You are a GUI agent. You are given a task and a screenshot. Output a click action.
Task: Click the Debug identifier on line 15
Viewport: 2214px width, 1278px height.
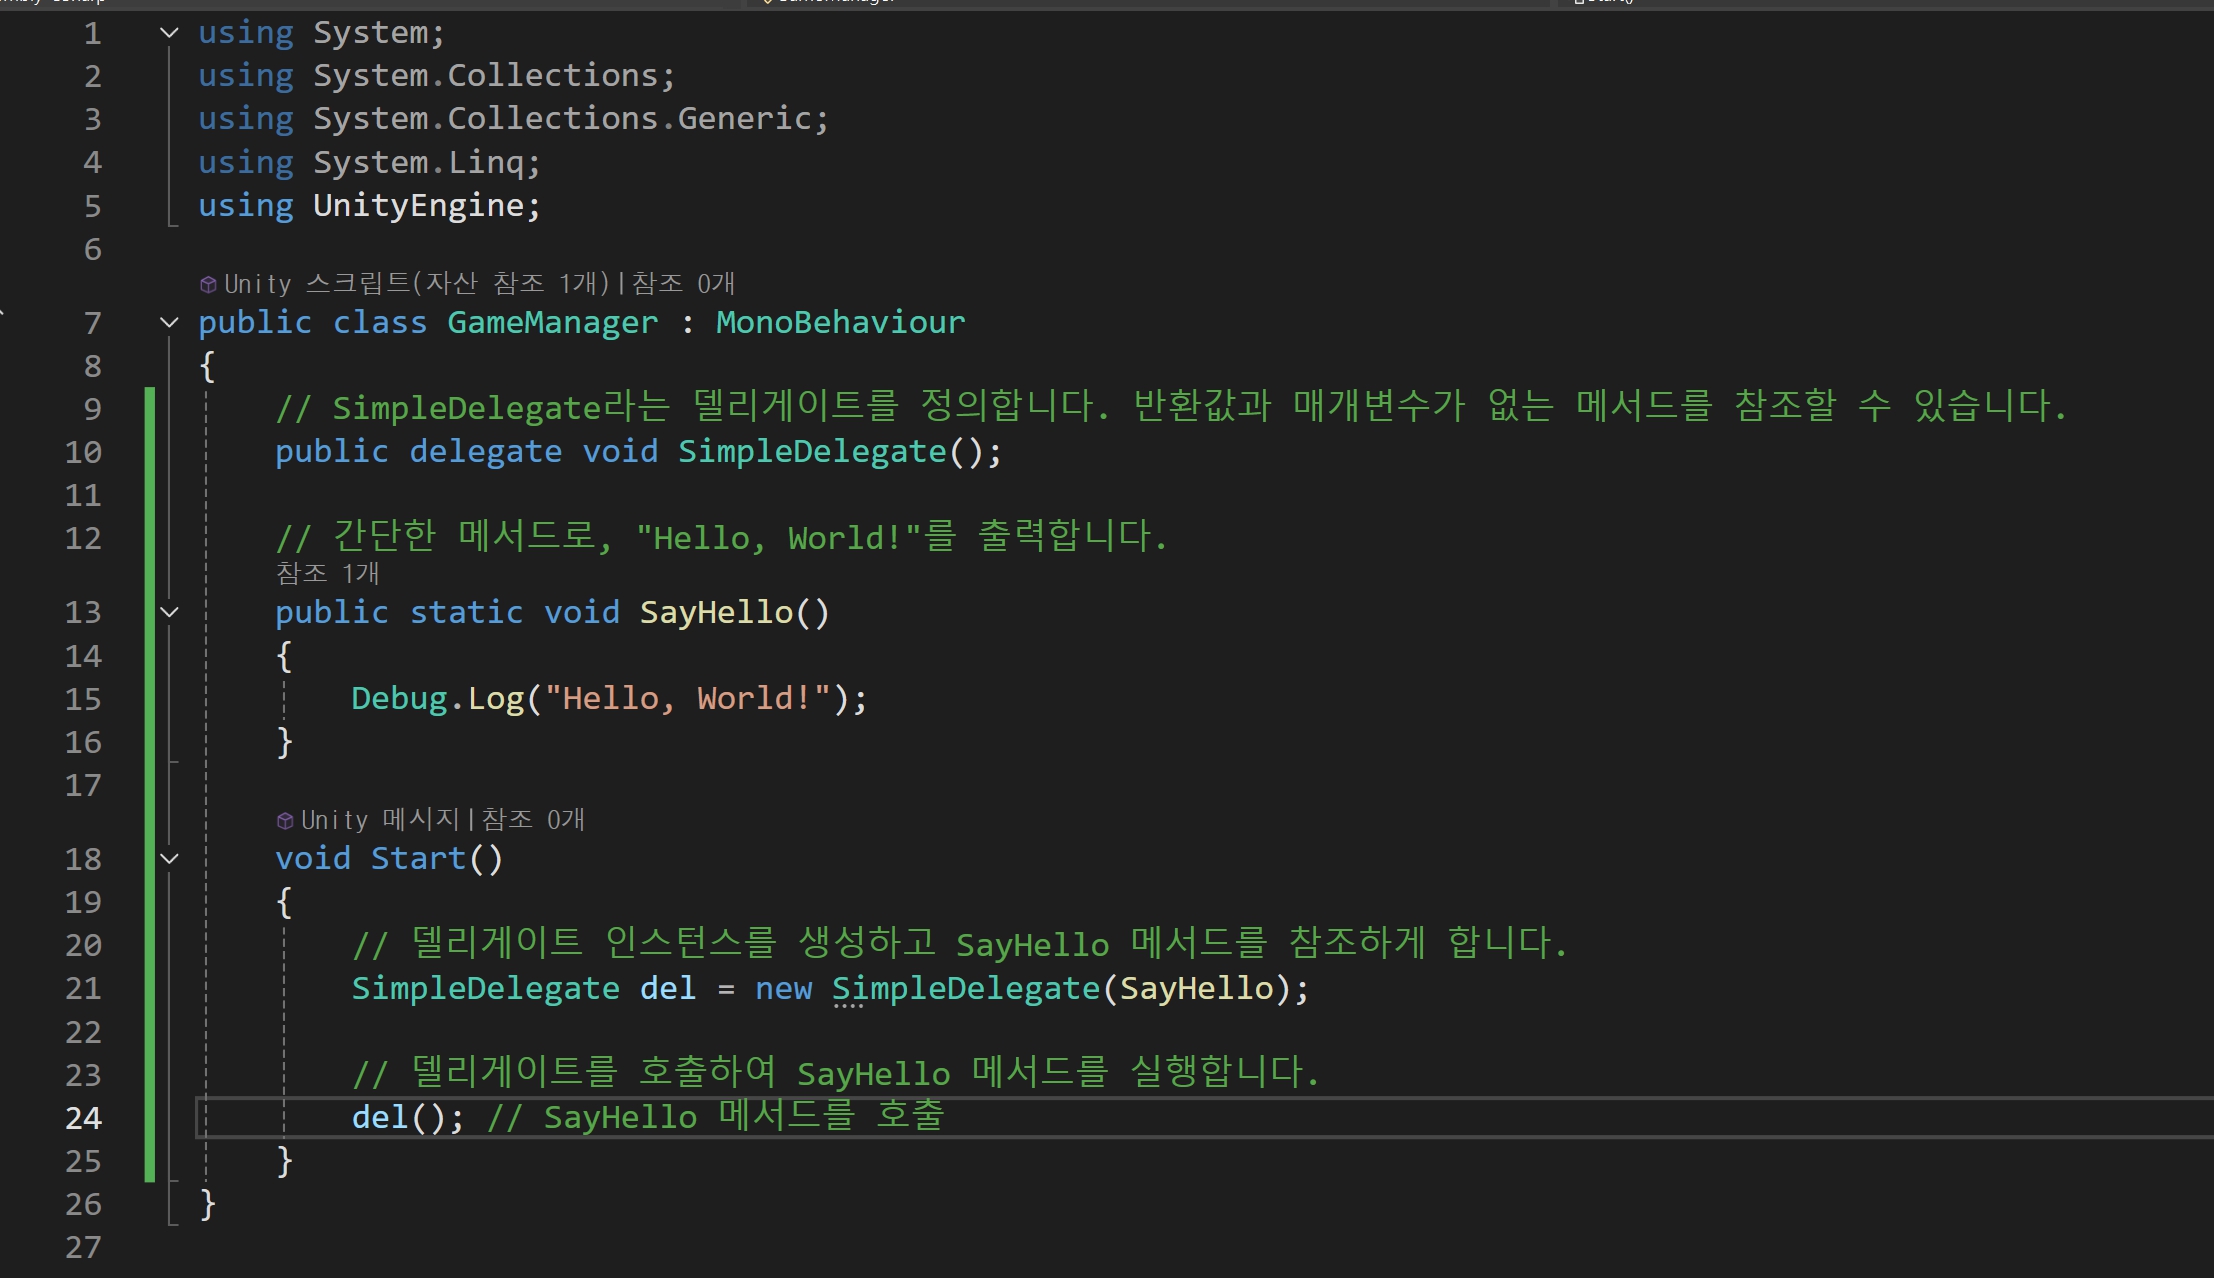coord(399,698)
